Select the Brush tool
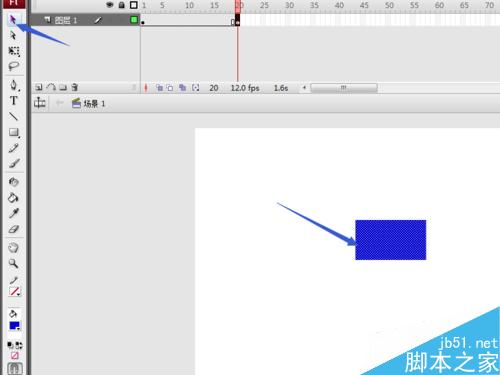500x375 pixels. click(14, 163)
